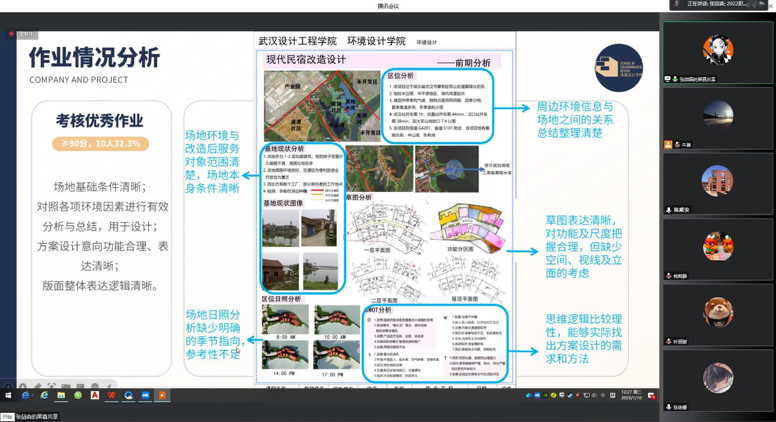Screen dimensions: 776x422
Task: Click the blue Q browser taskbar icon
Action: click(x=128, y=395)
